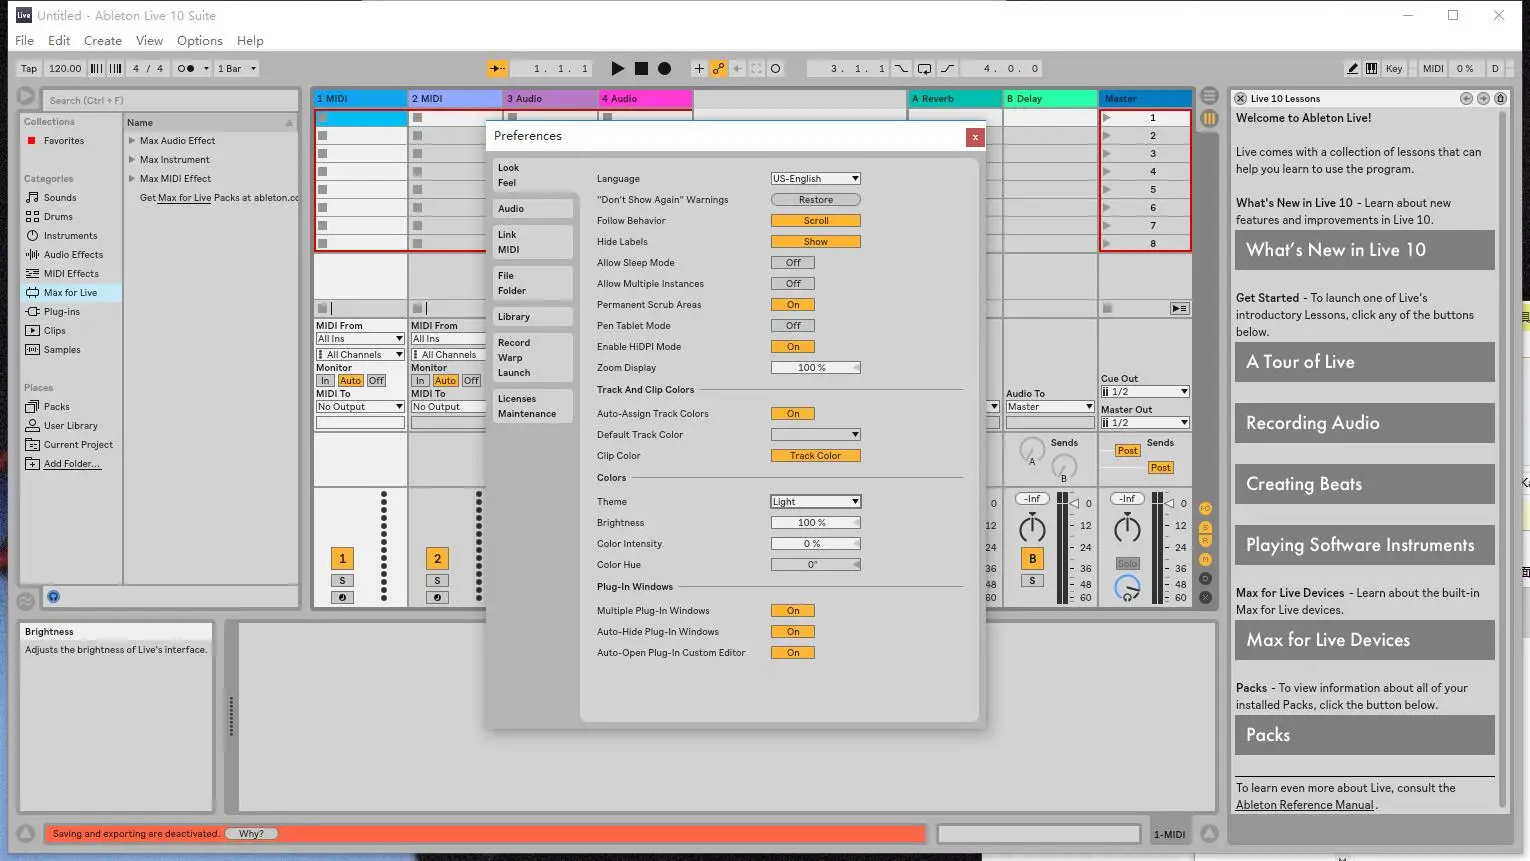This screenshot has width=1530, height=861.
Task: Switch to the Audio preferences tab
Action: coord(533,208)
